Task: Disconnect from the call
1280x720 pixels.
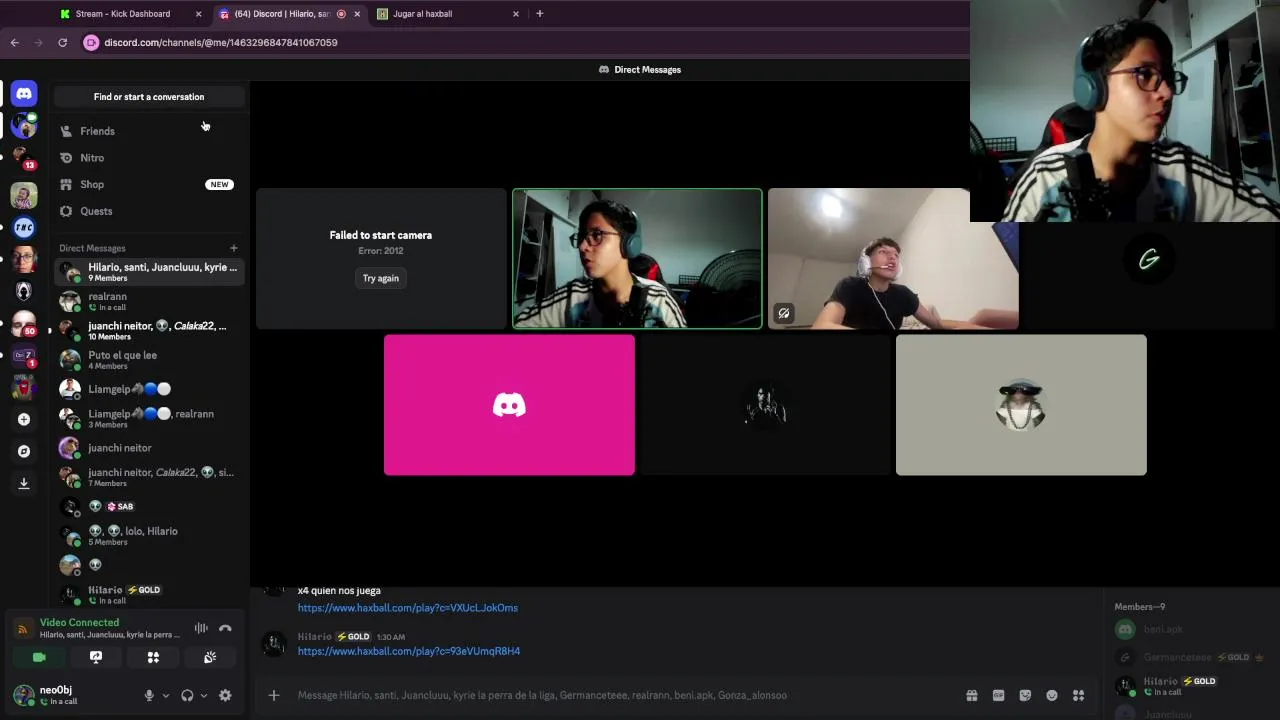Action: tap(225, 628)
